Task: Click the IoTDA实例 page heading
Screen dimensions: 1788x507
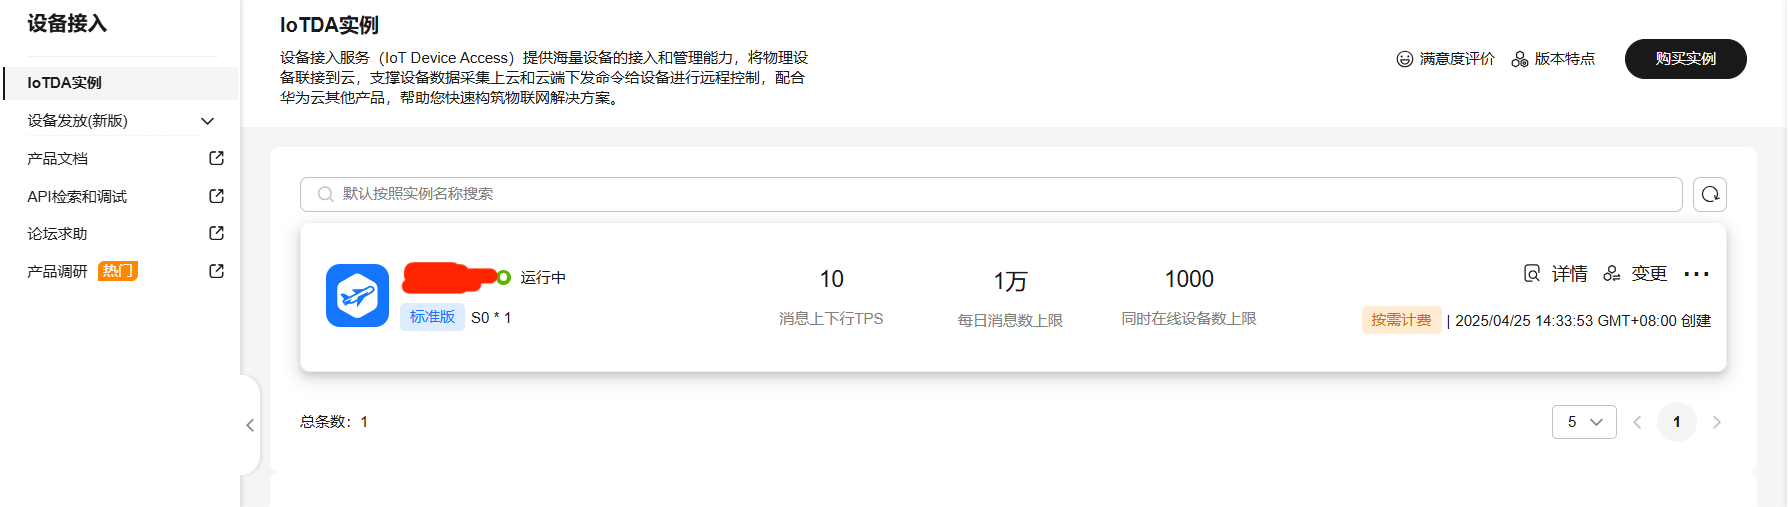Action: tap(329, 25)
